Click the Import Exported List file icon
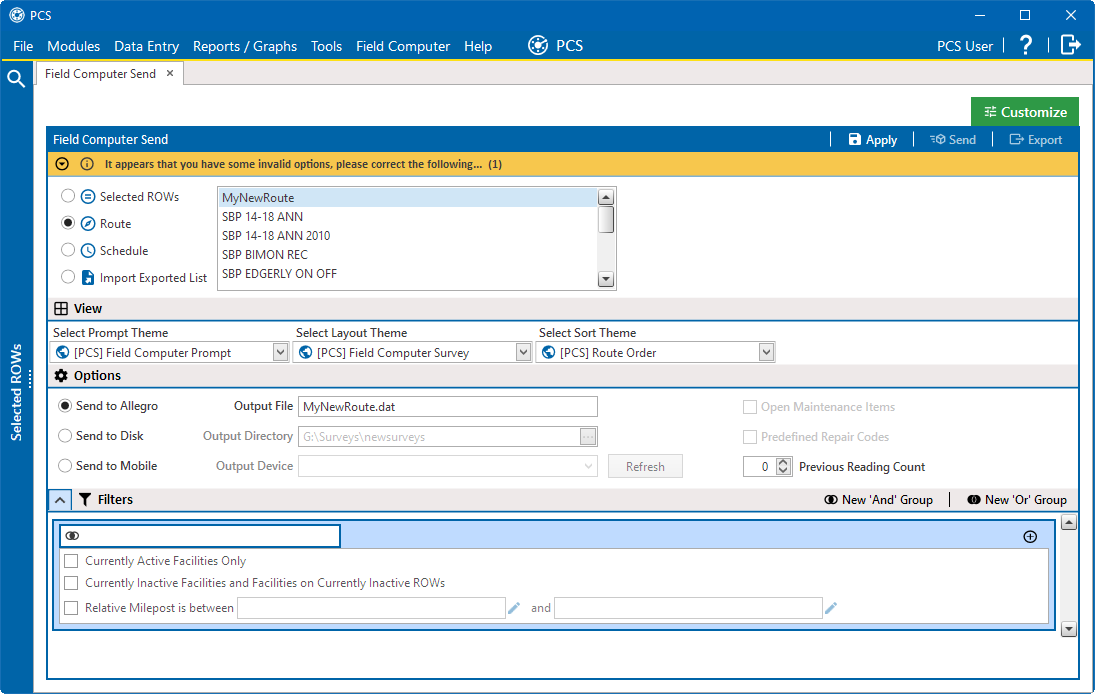This screenshot has width=1095, height=694. click(88, 278)
